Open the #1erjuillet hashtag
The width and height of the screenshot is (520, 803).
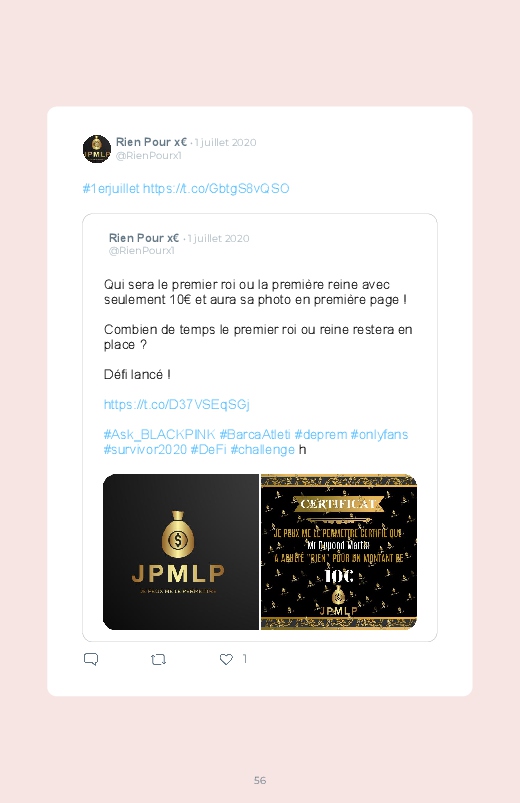(111, 188)
